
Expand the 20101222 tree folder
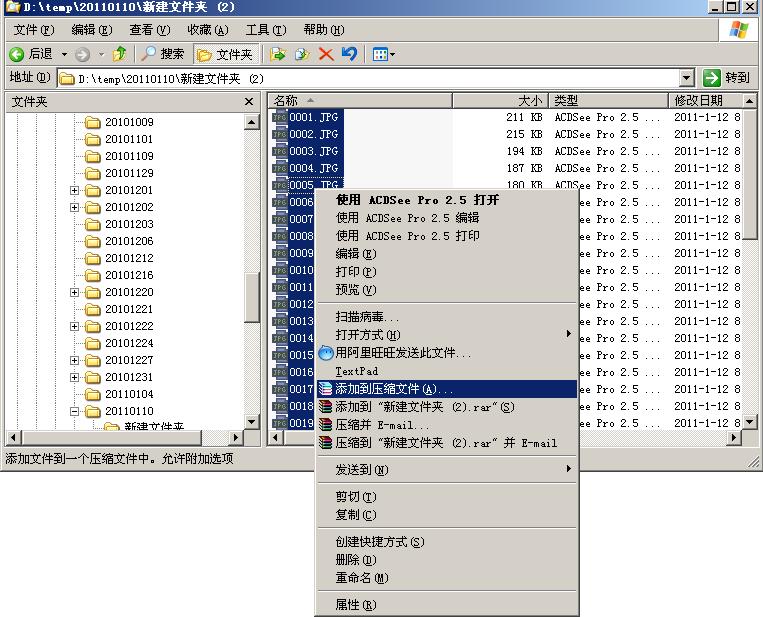tap(74, 327)
